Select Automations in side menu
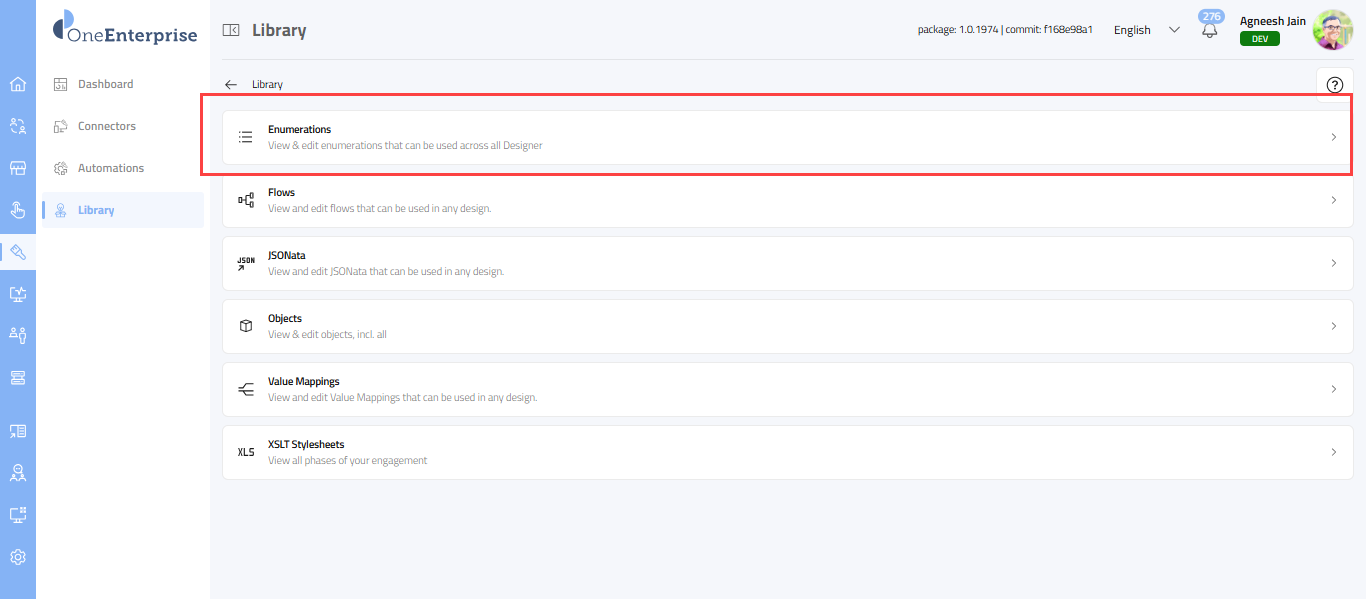 [x=110, y=168]
